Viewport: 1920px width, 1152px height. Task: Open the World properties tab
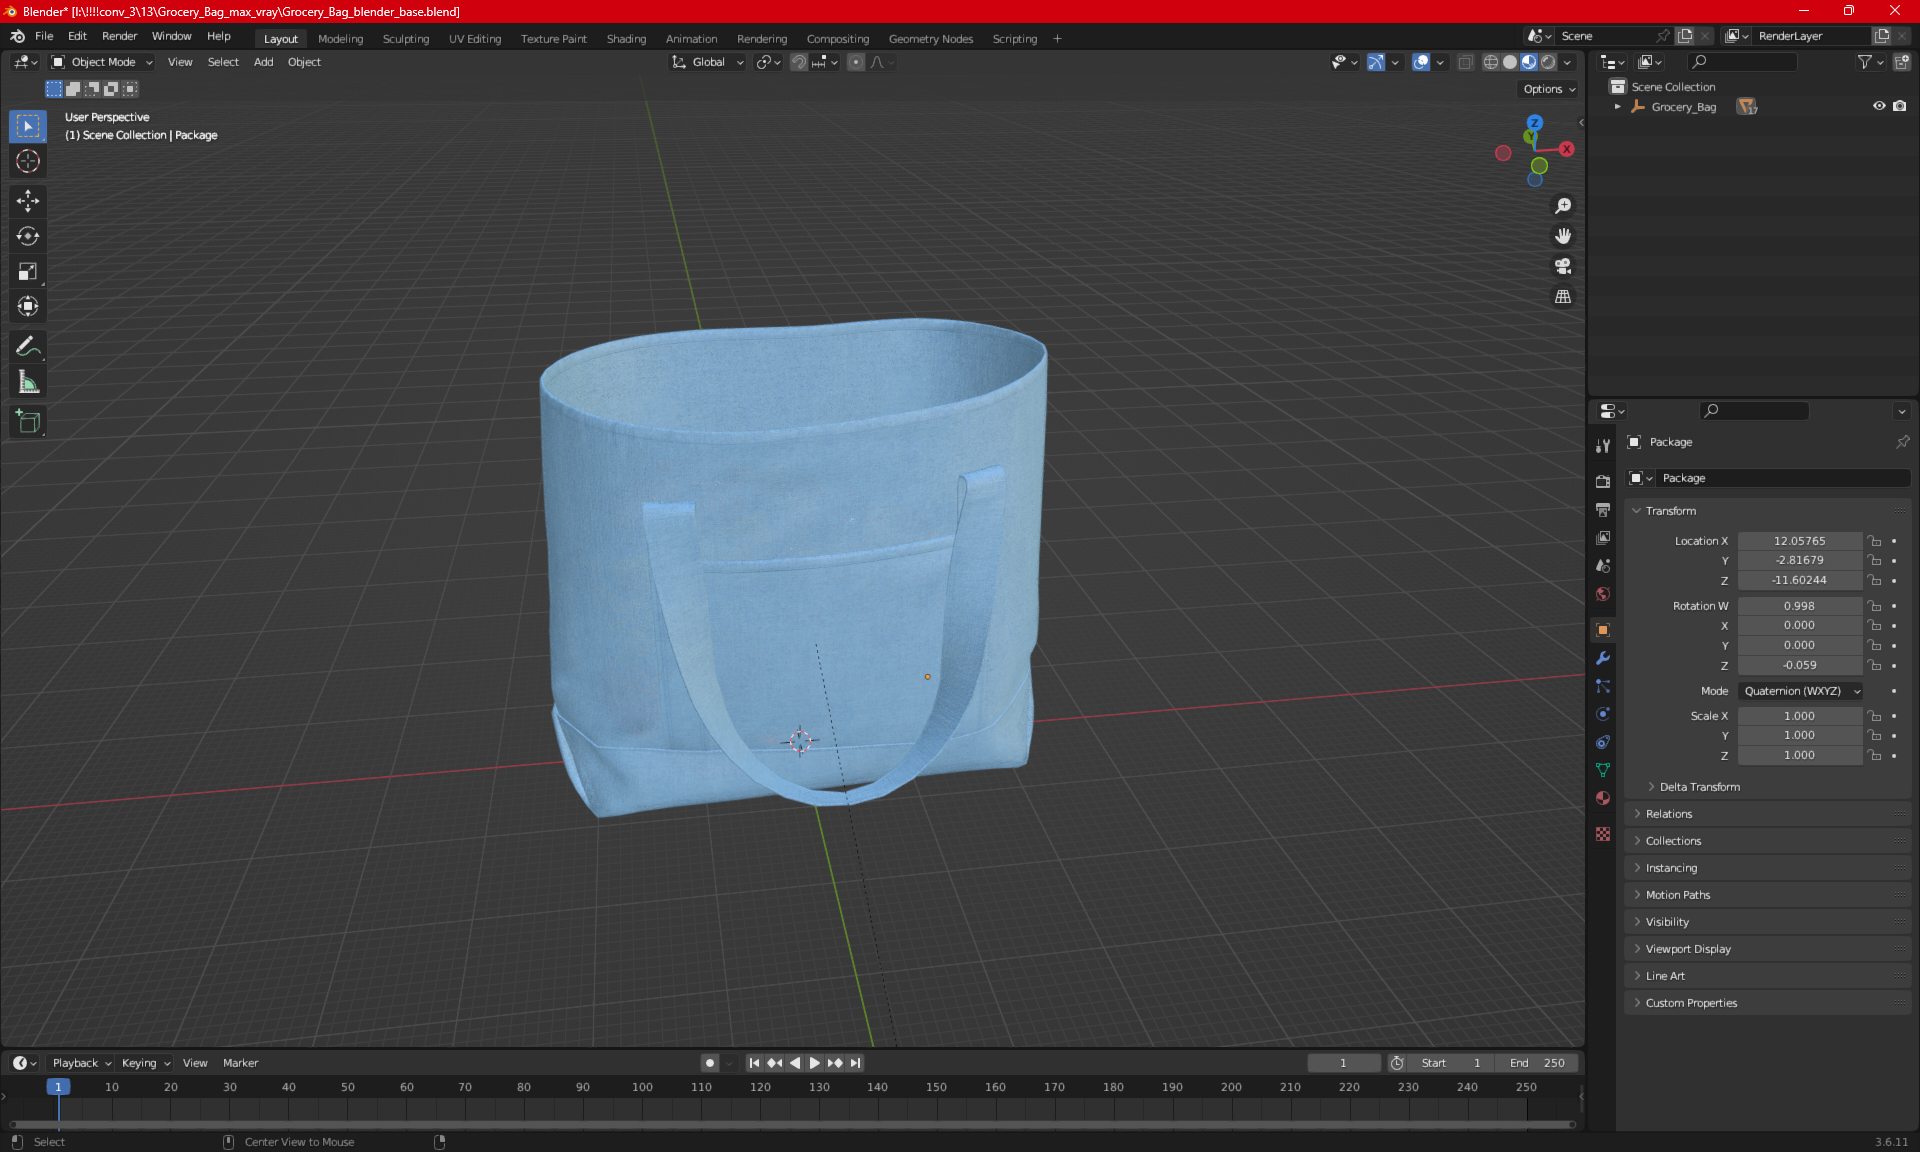tap(1603, 594)
